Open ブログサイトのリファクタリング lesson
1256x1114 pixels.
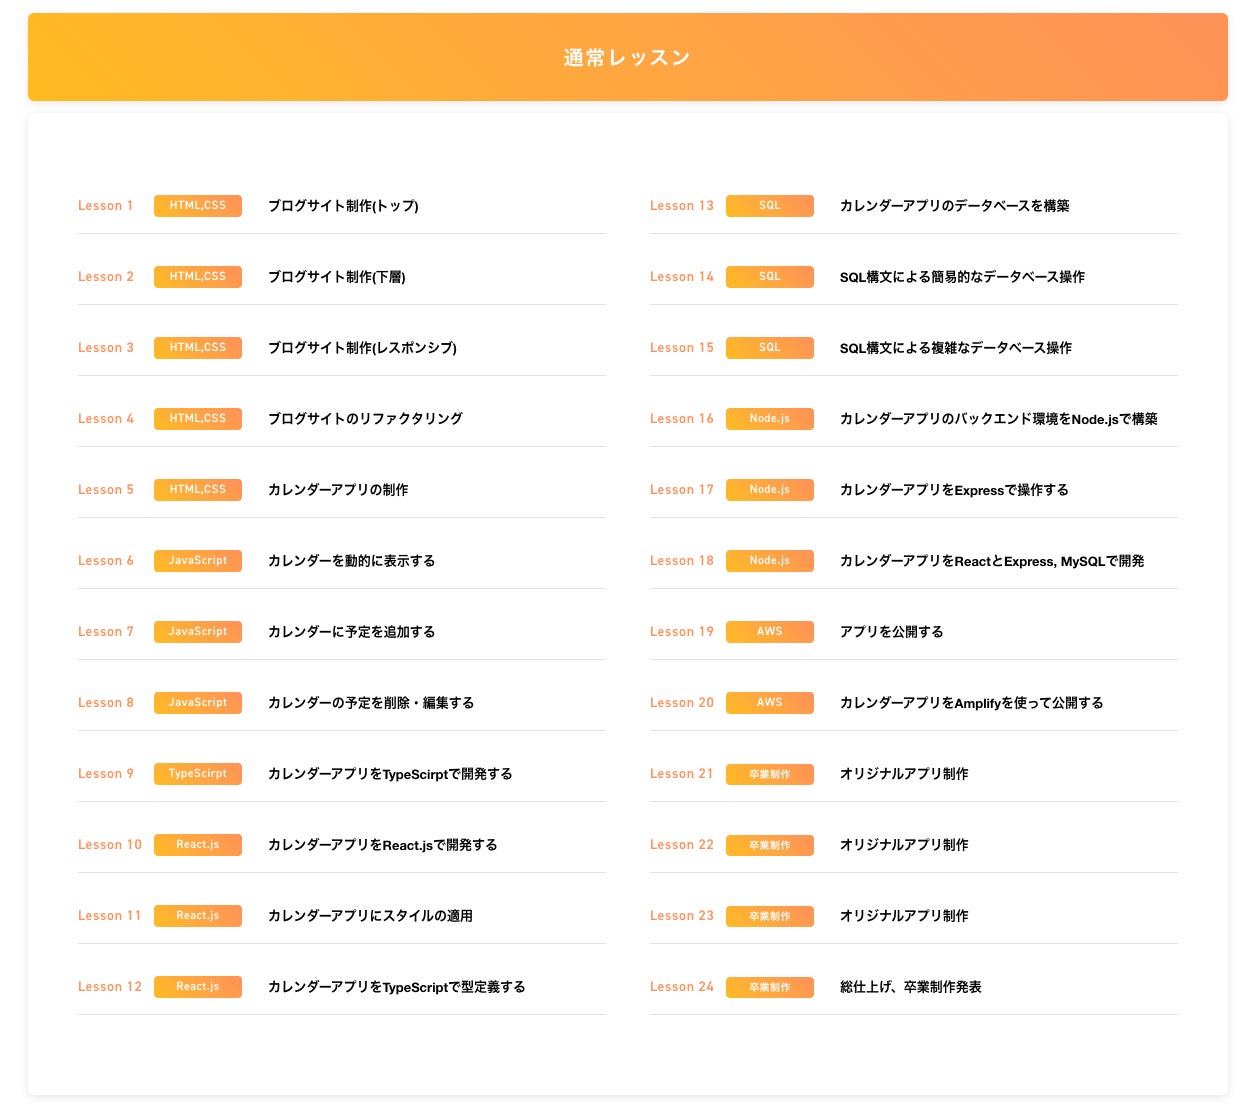coord(365,419)
